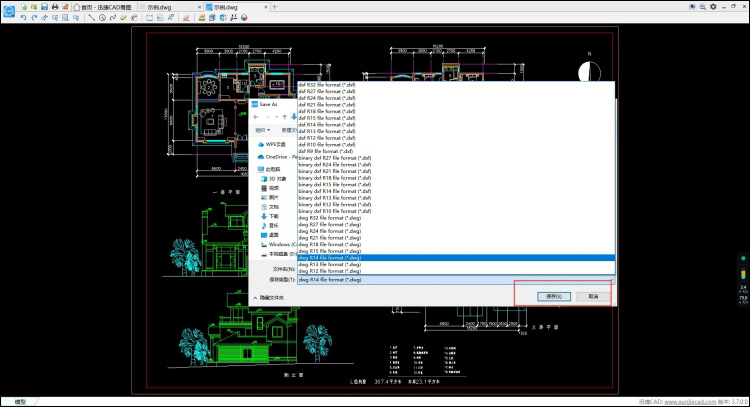Click the Undo arrow icon

pos(23,18)
